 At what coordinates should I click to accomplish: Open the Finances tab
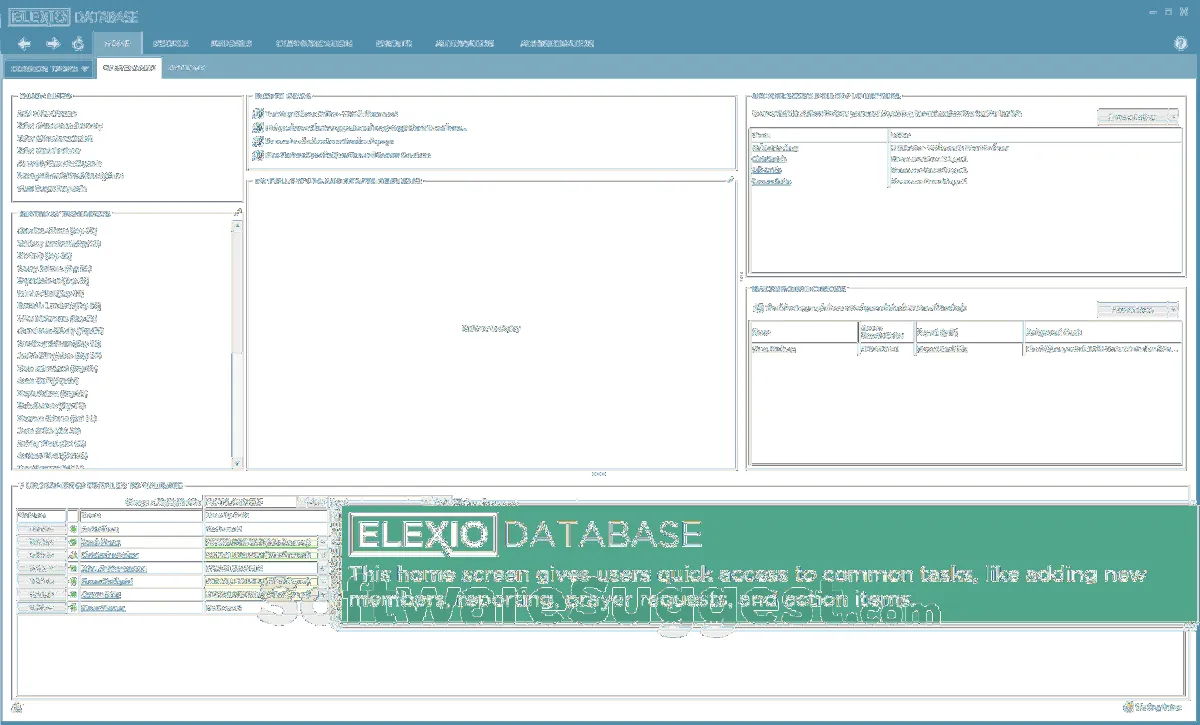[231, 44]
